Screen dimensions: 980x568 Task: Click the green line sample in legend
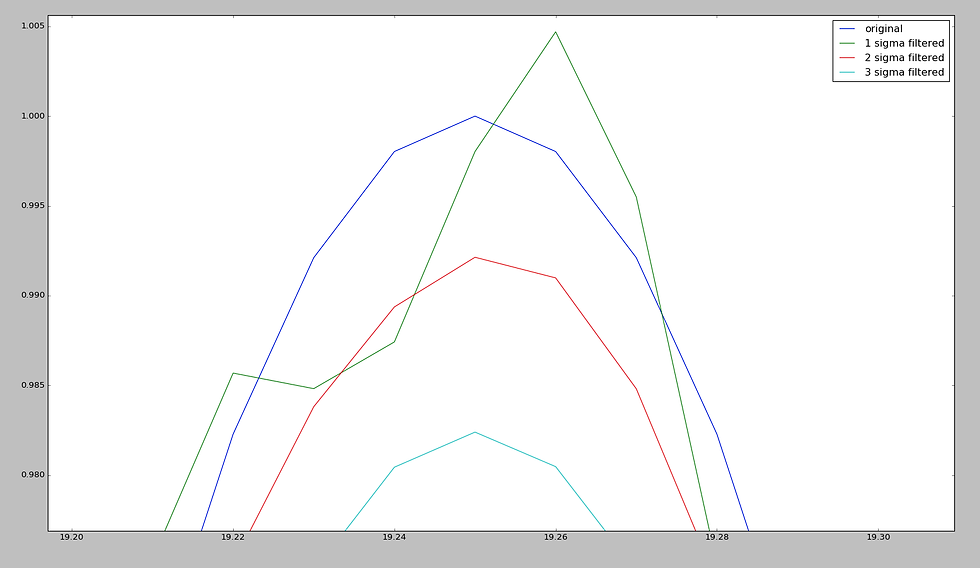pyautogui.click(x=847, y=43)
